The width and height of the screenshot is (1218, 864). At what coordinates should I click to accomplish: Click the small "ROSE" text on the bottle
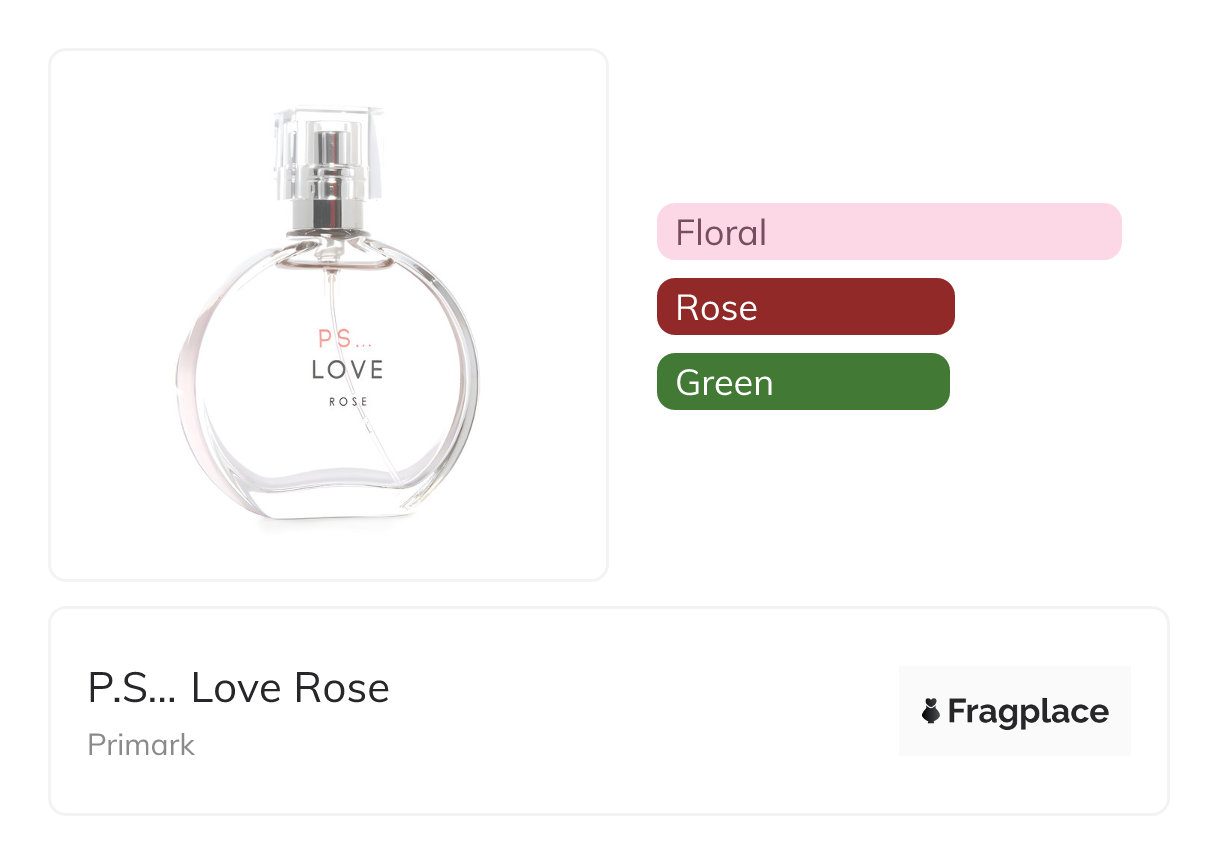coord(348,402)
